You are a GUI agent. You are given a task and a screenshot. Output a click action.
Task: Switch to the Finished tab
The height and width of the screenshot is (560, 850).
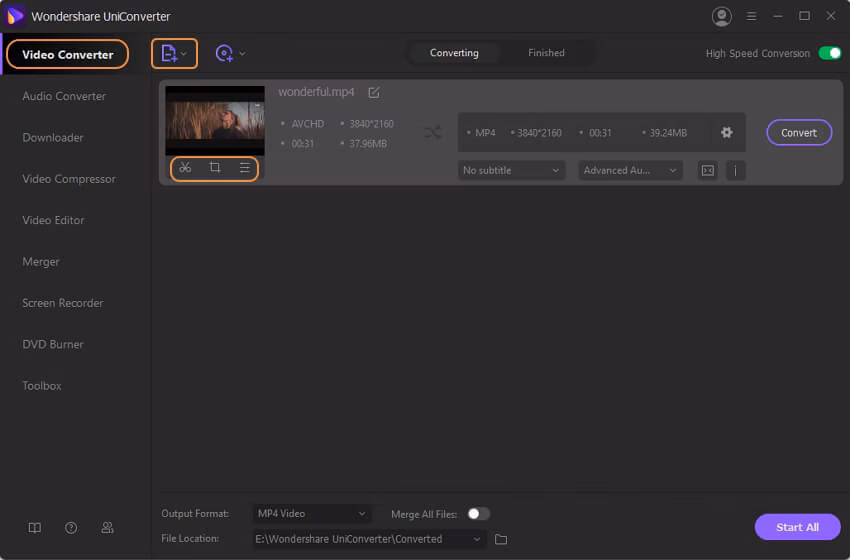click(546, 53)
